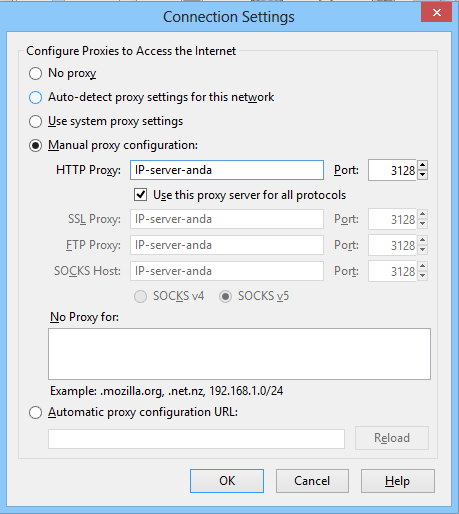Viewport: 459px width, 514px height.
Task: Open the Help button
Action: point(398,481)
